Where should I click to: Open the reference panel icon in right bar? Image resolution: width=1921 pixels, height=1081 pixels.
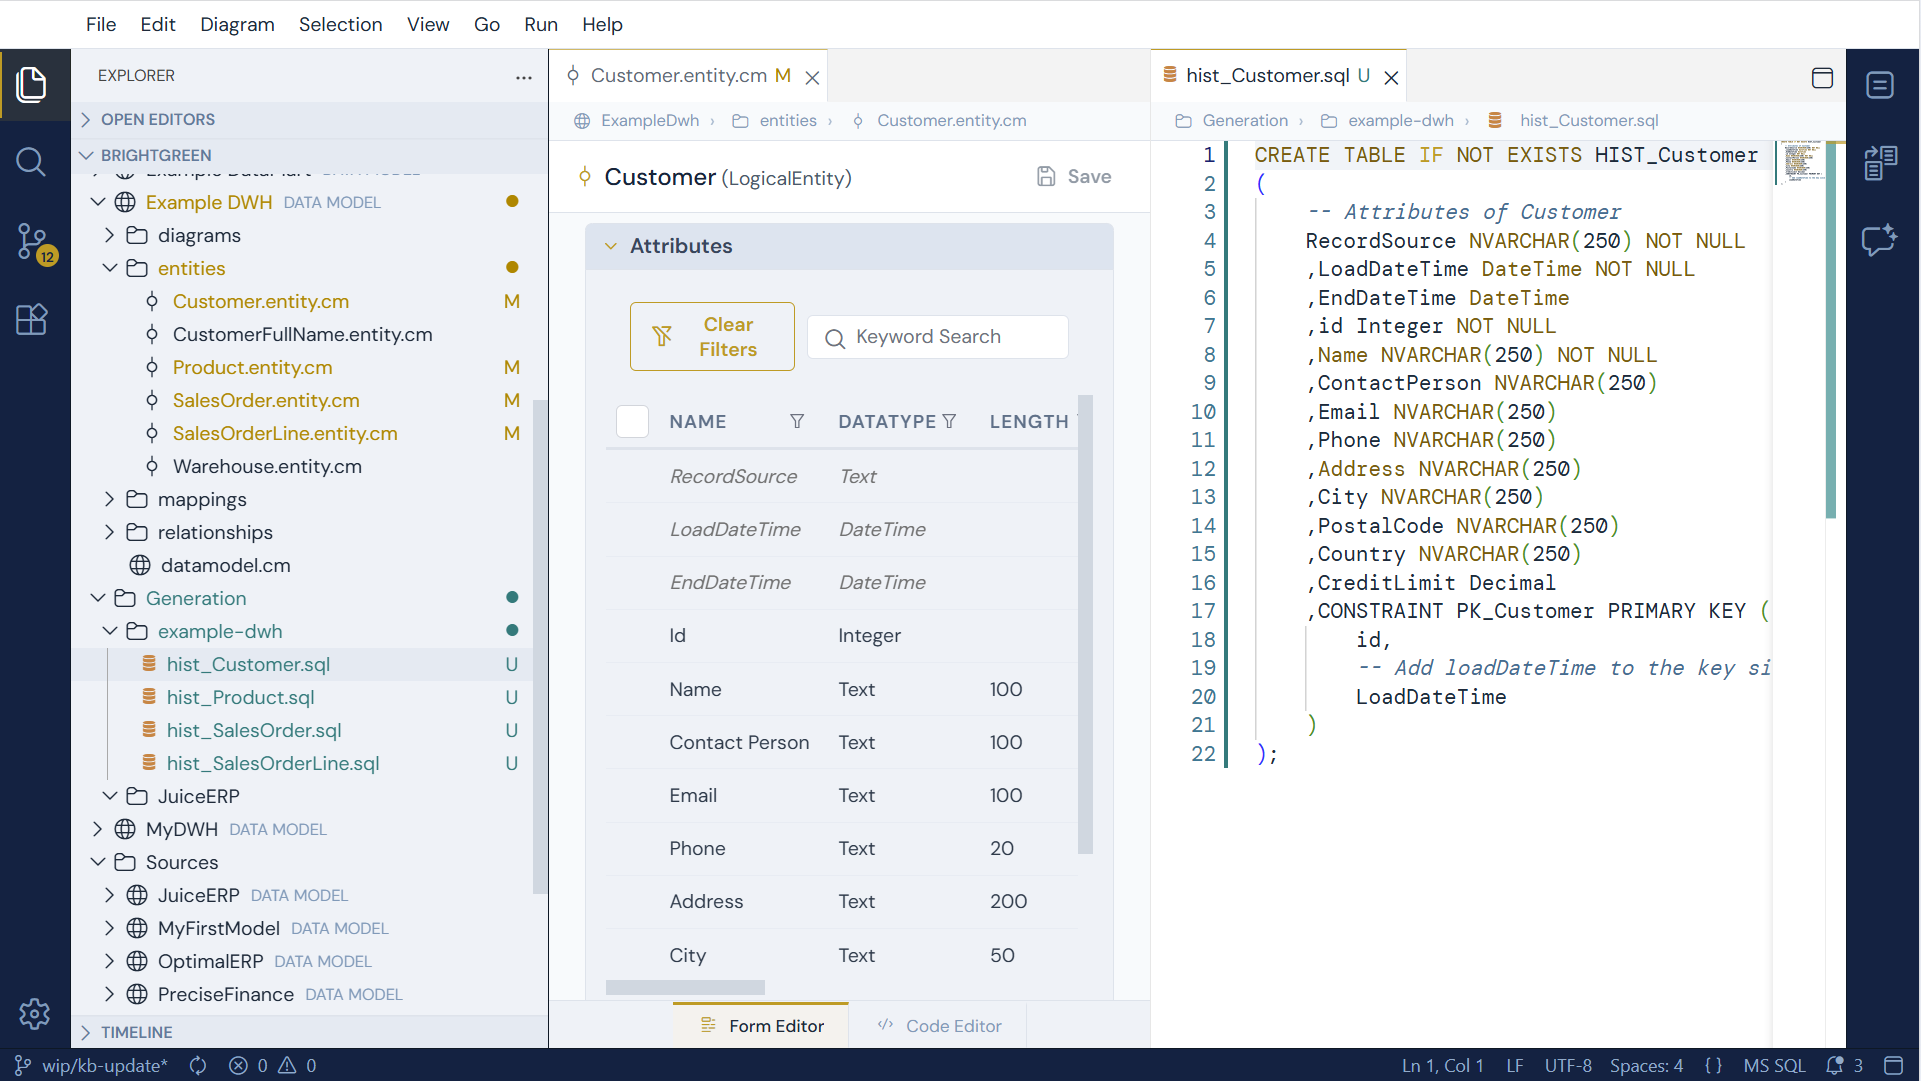click(x=1880, y=162)
